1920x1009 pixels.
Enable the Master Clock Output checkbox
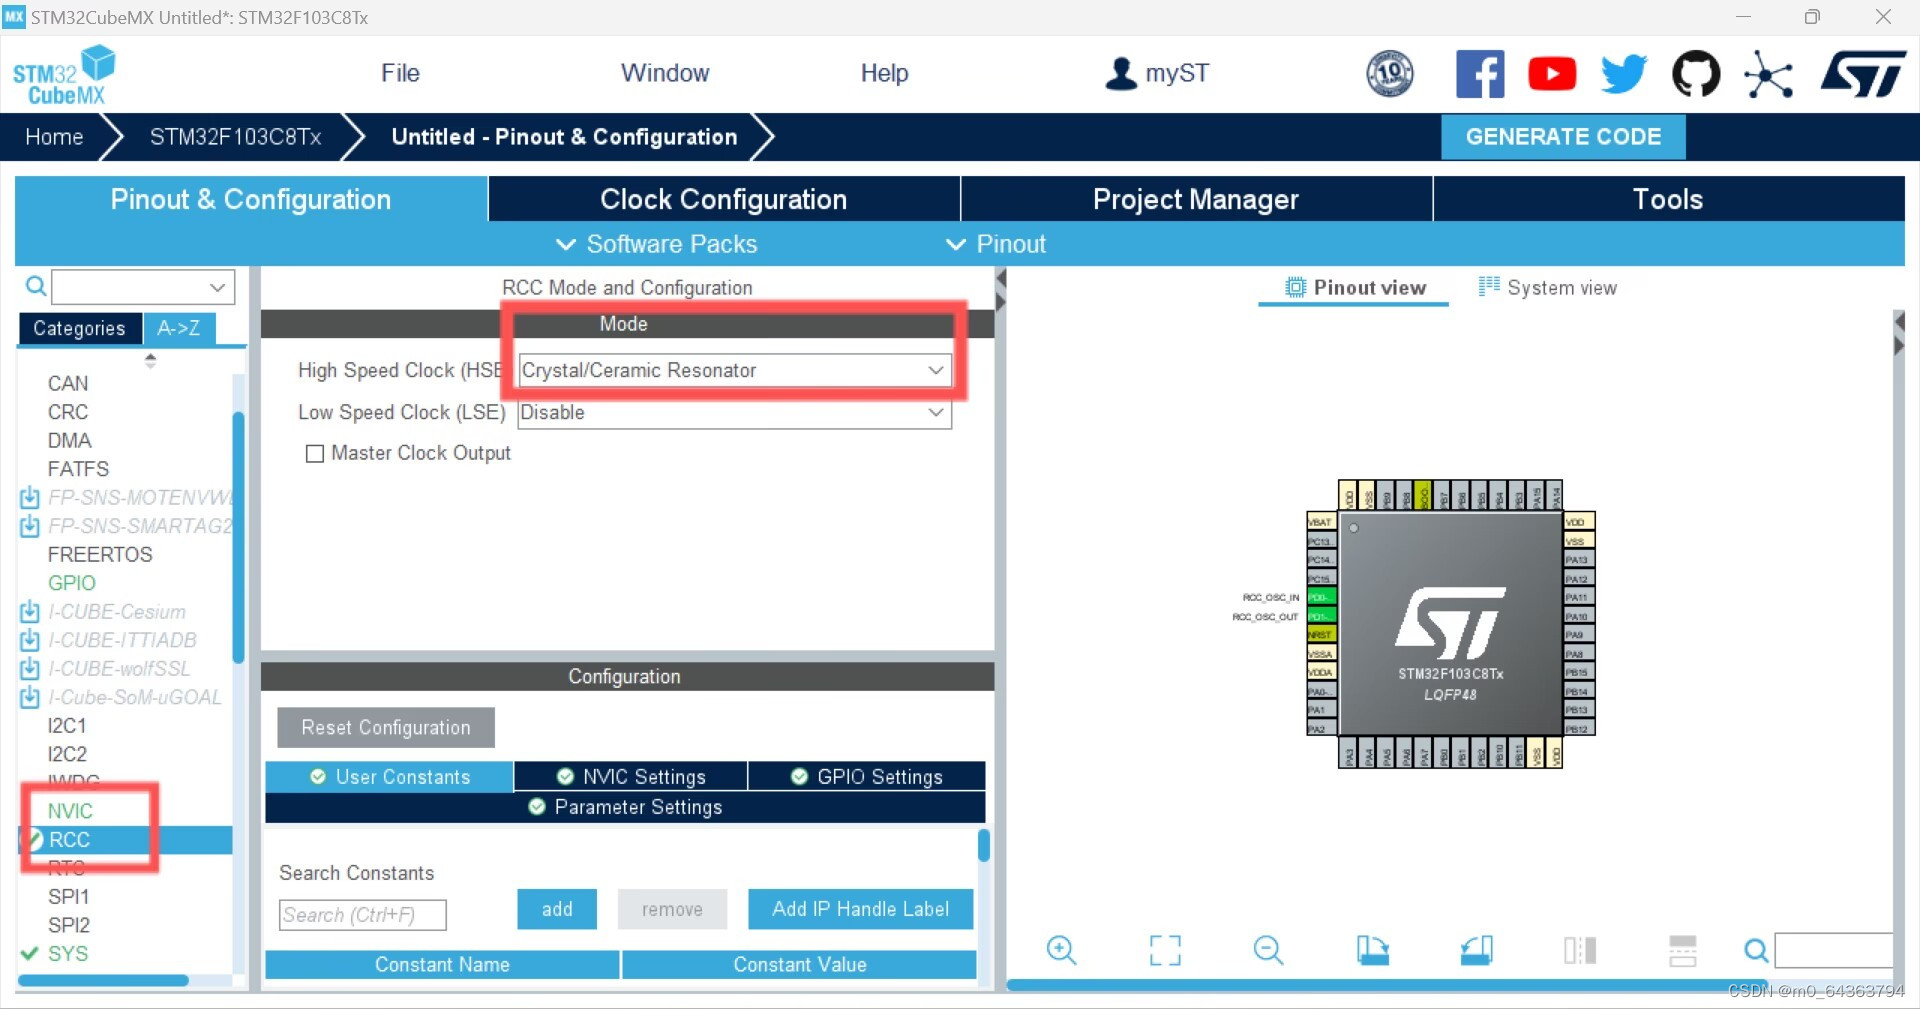click(315, 454)
